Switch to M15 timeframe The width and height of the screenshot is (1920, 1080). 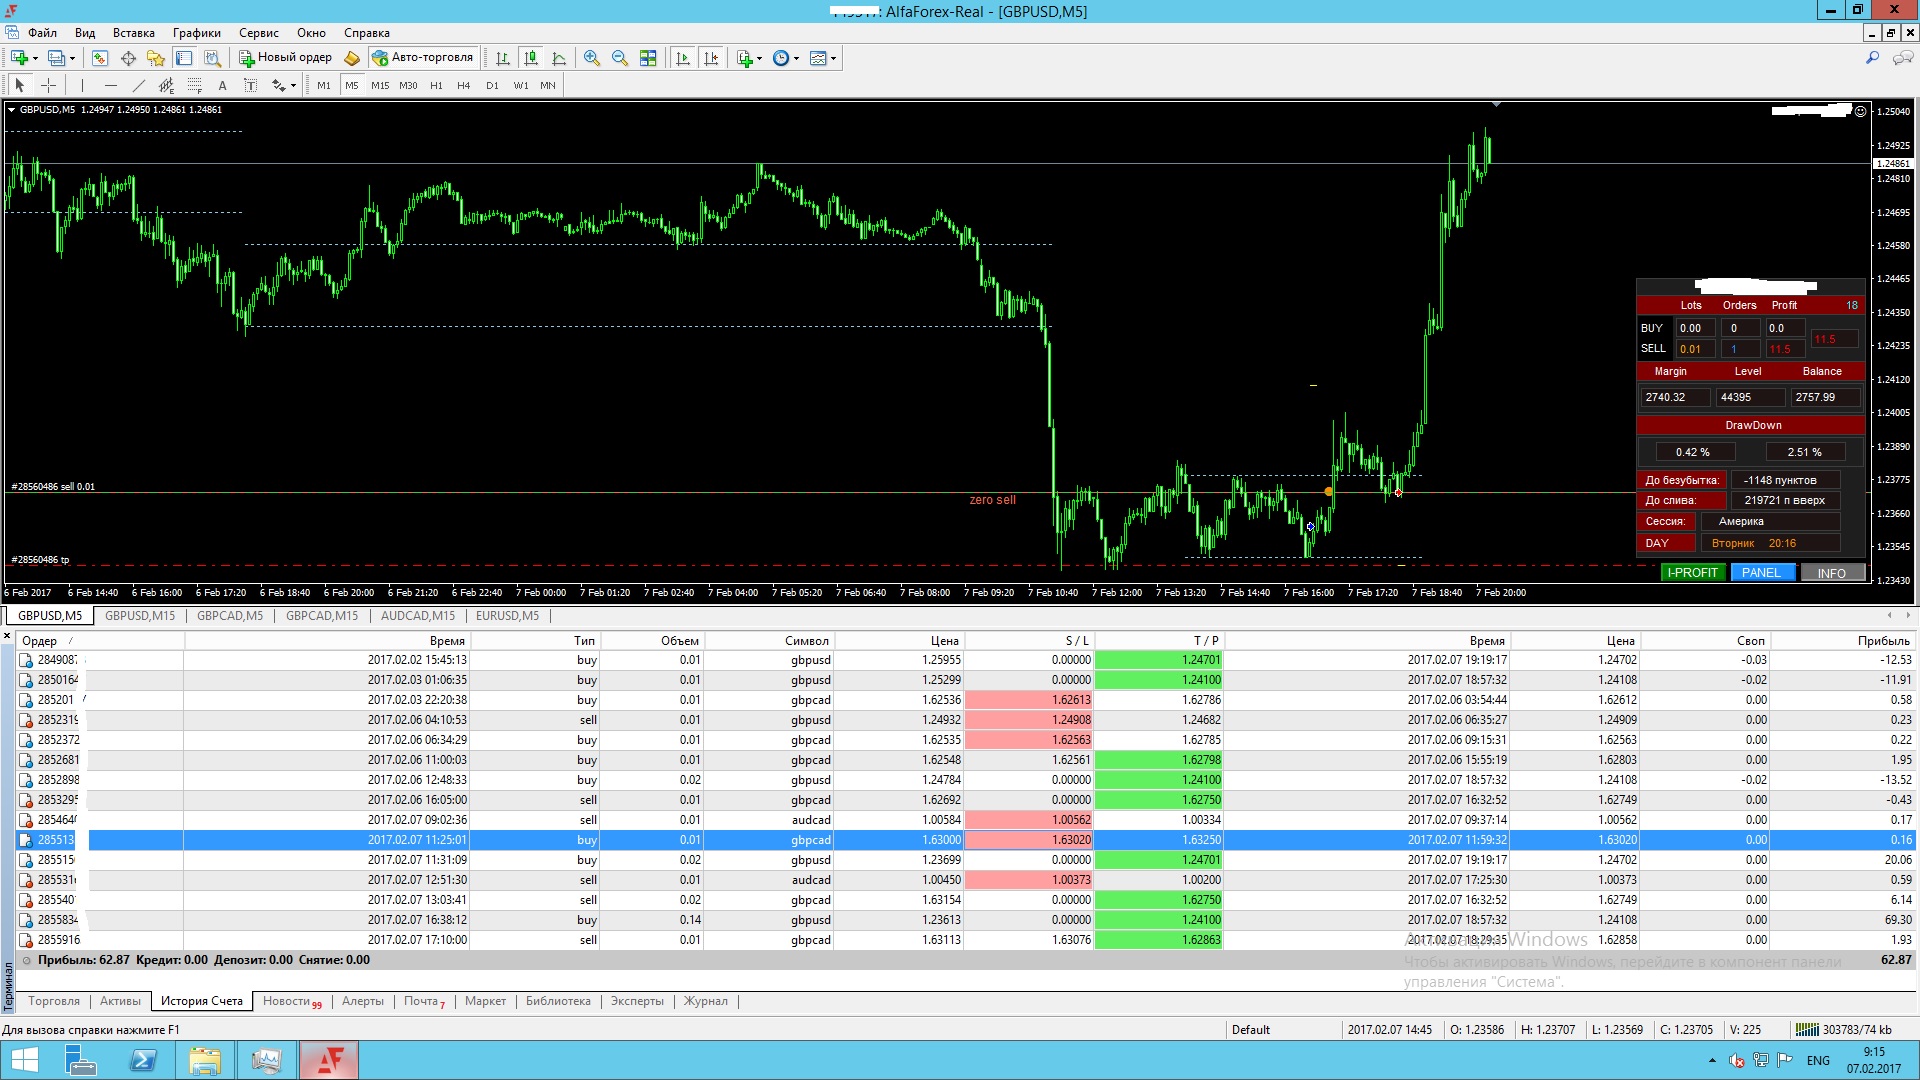[380, 85]
